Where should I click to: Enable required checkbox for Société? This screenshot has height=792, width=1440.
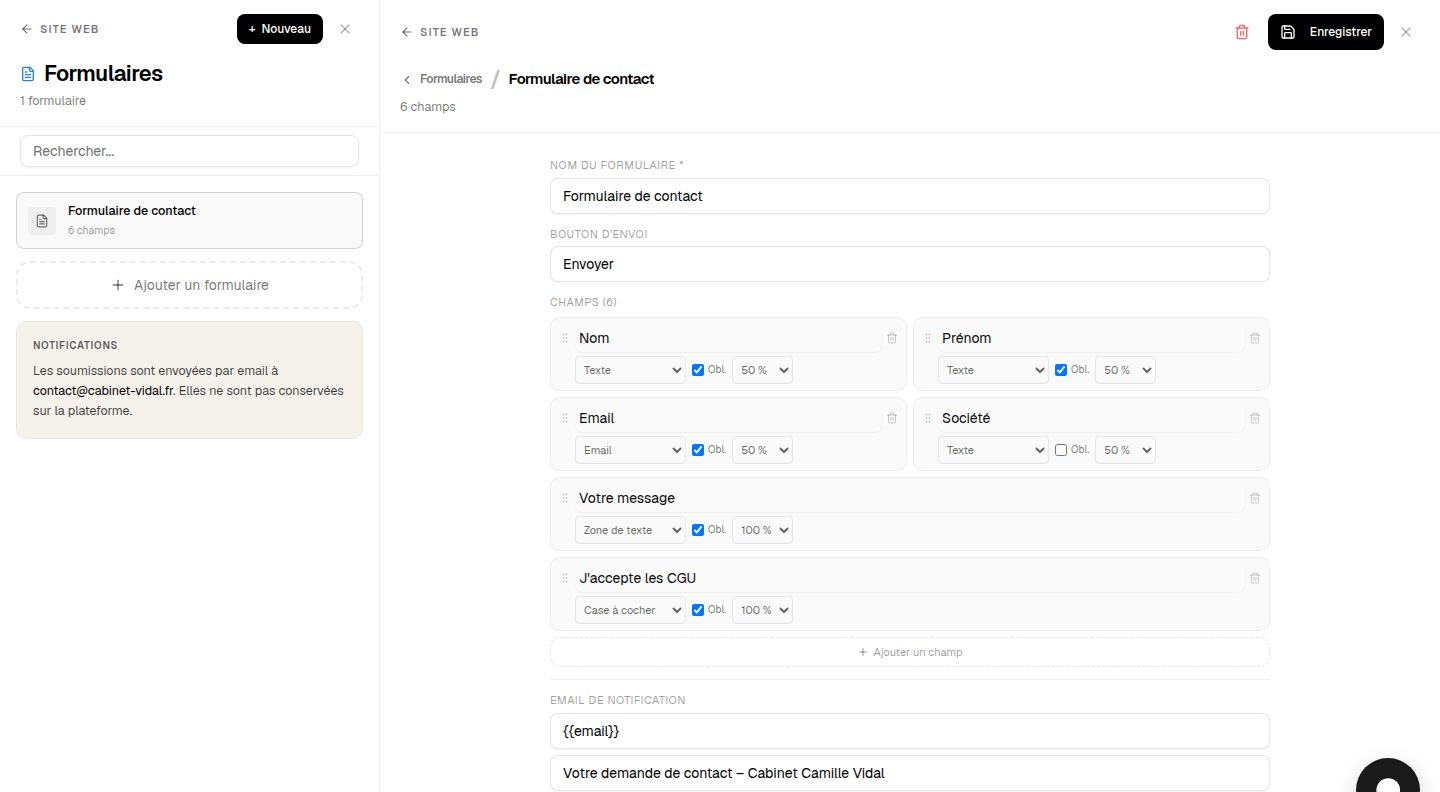click(x=1061, y=450)
